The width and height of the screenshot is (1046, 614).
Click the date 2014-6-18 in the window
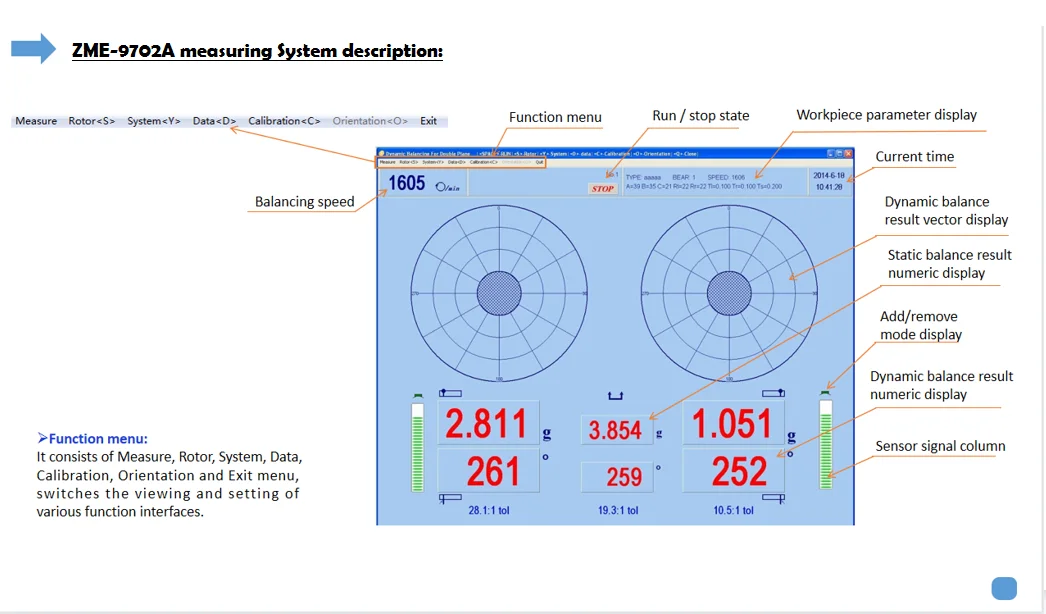829,176
